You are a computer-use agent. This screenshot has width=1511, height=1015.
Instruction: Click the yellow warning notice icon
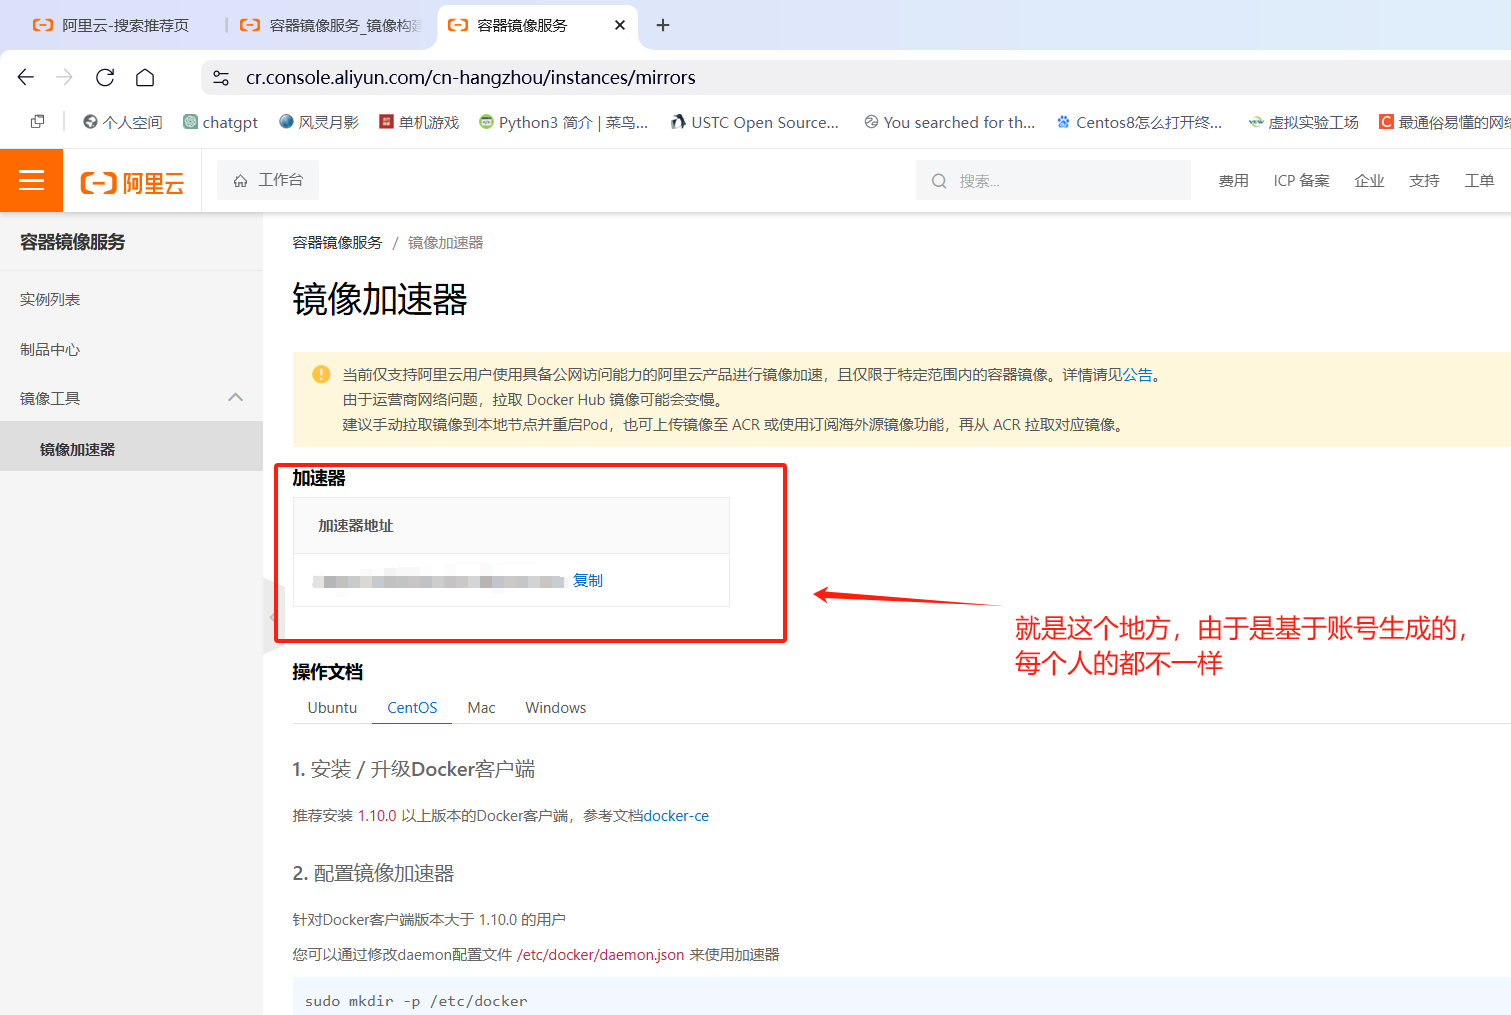pyautogui.click(x=321, y=374)
